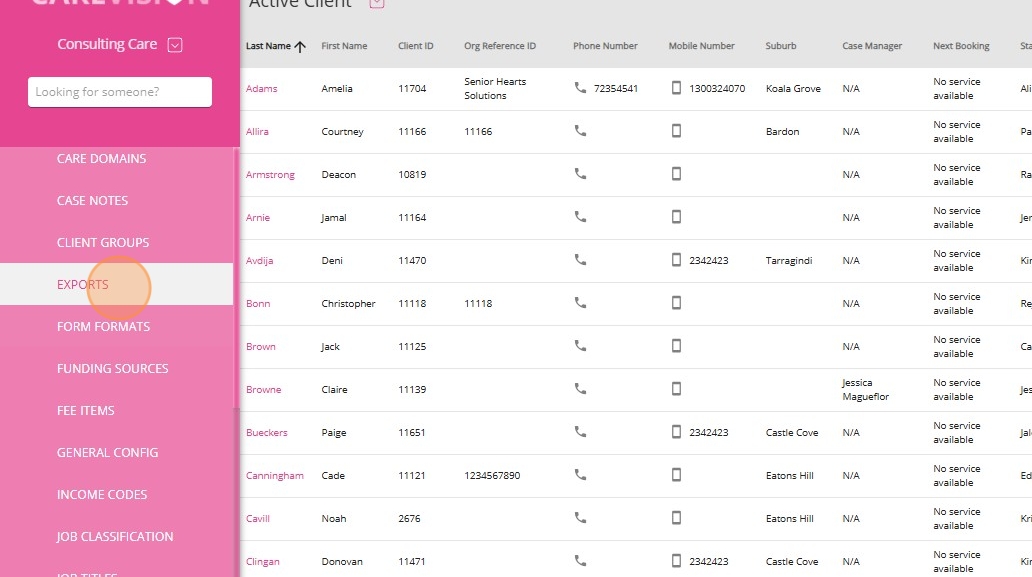
Task: Sort table by Case Manager header
Action: pos(872,46)
